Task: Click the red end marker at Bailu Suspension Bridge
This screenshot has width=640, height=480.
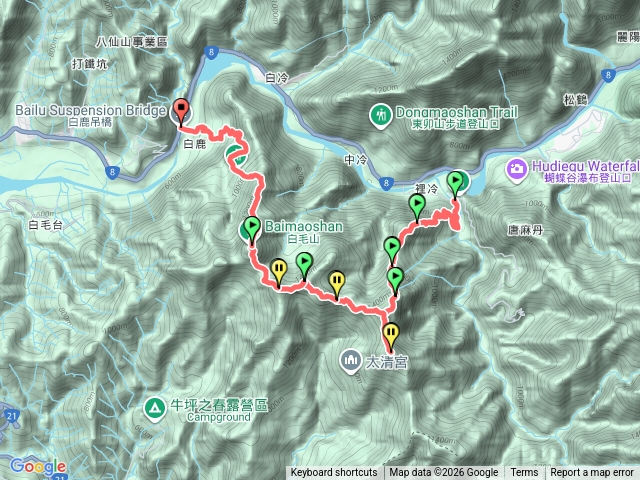Action: pyautogui.click(x=181, y=111)
